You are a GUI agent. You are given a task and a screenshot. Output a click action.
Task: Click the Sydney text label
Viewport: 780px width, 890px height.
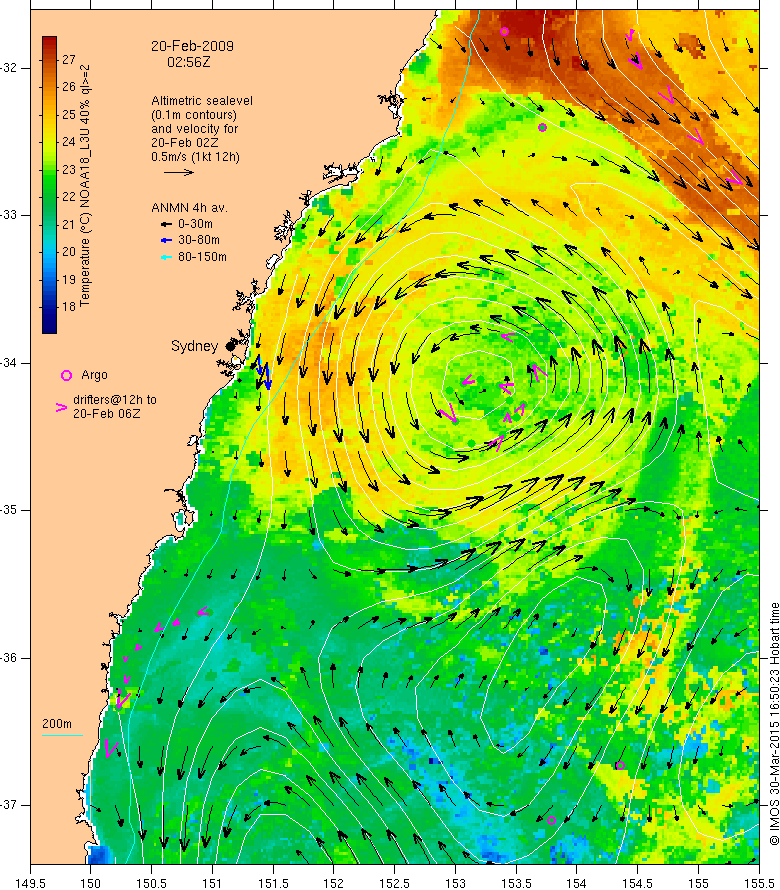(194, 346)
